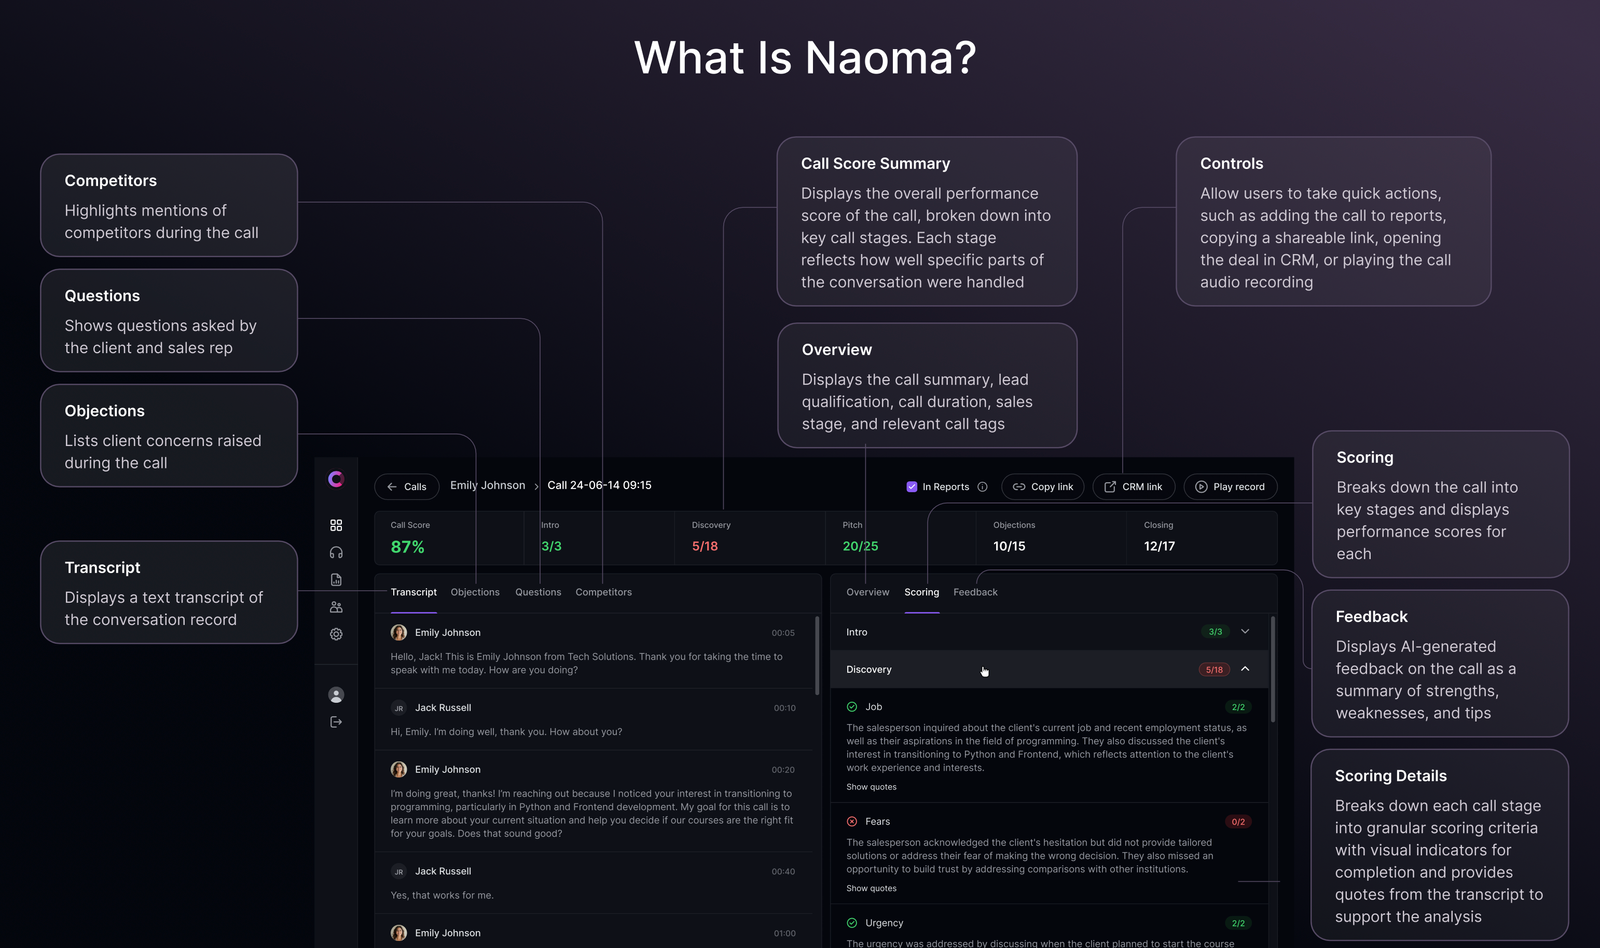Open the dashboard grid icon in sidebar
Viewport: 1600px width, 948px height.
pos(336,525)
